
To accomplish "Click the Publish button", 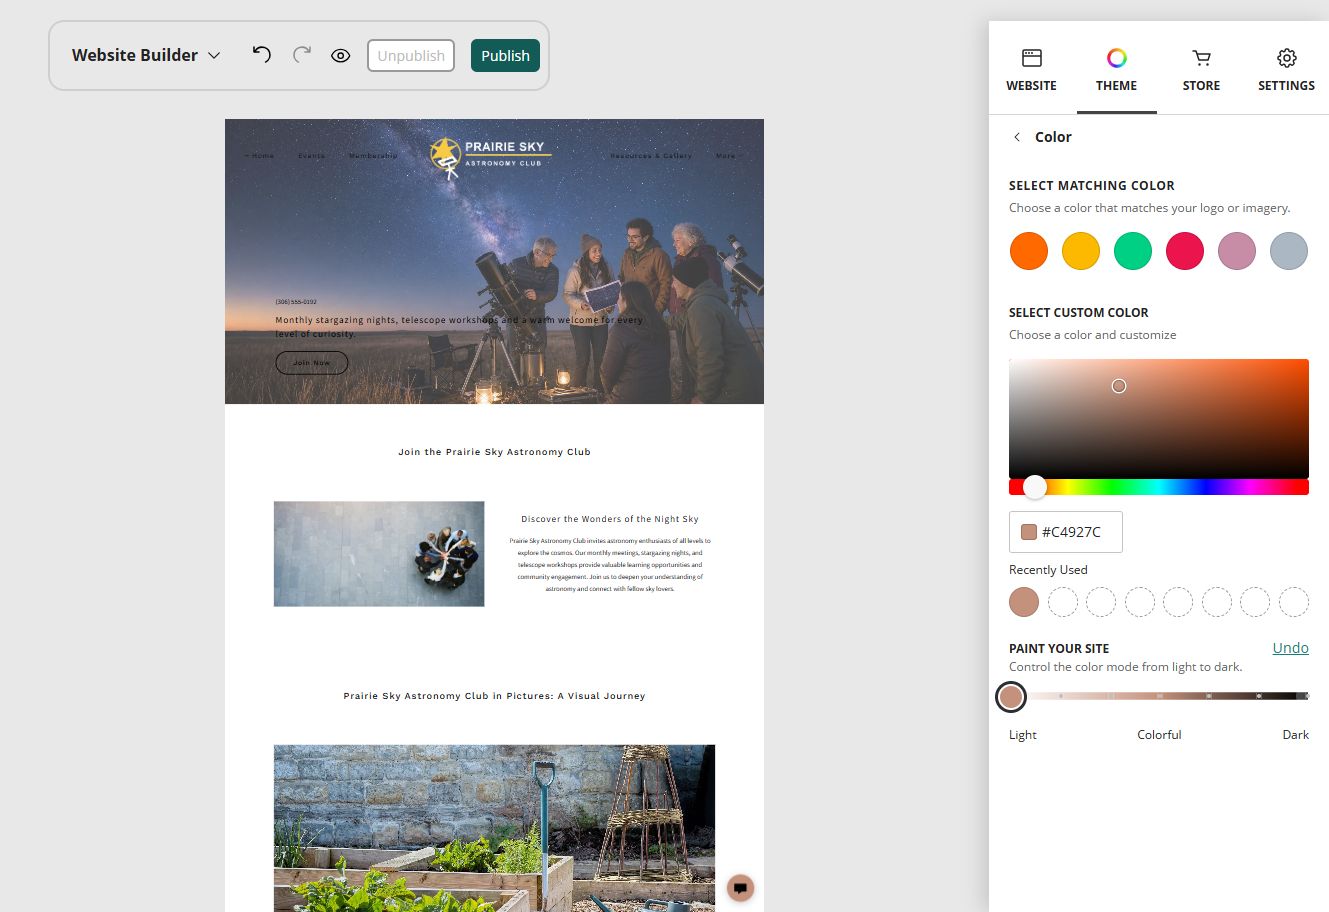I will 505,55.
